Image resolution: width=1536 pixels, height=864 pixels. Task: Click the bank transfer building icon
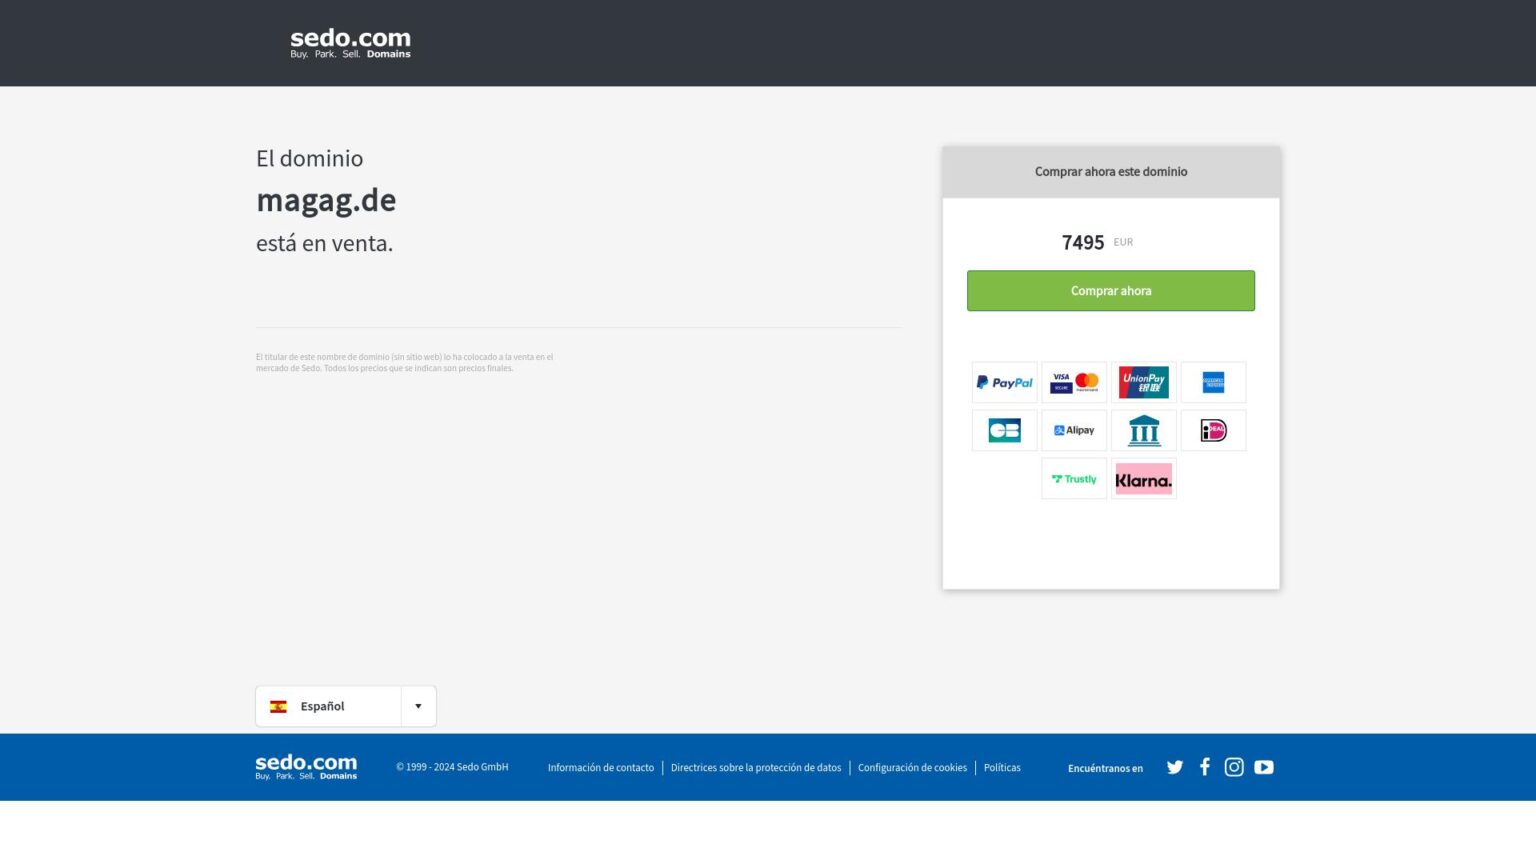tap(1143, 430)
